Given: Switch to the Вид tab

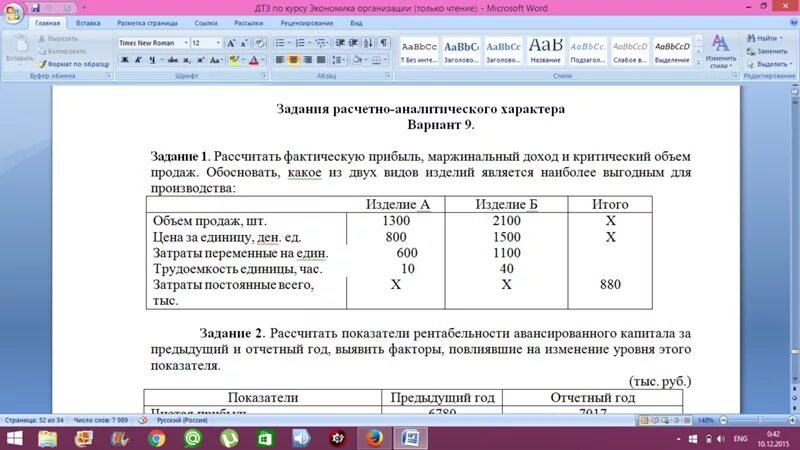Looking at the screenshot, I should 356,23.
